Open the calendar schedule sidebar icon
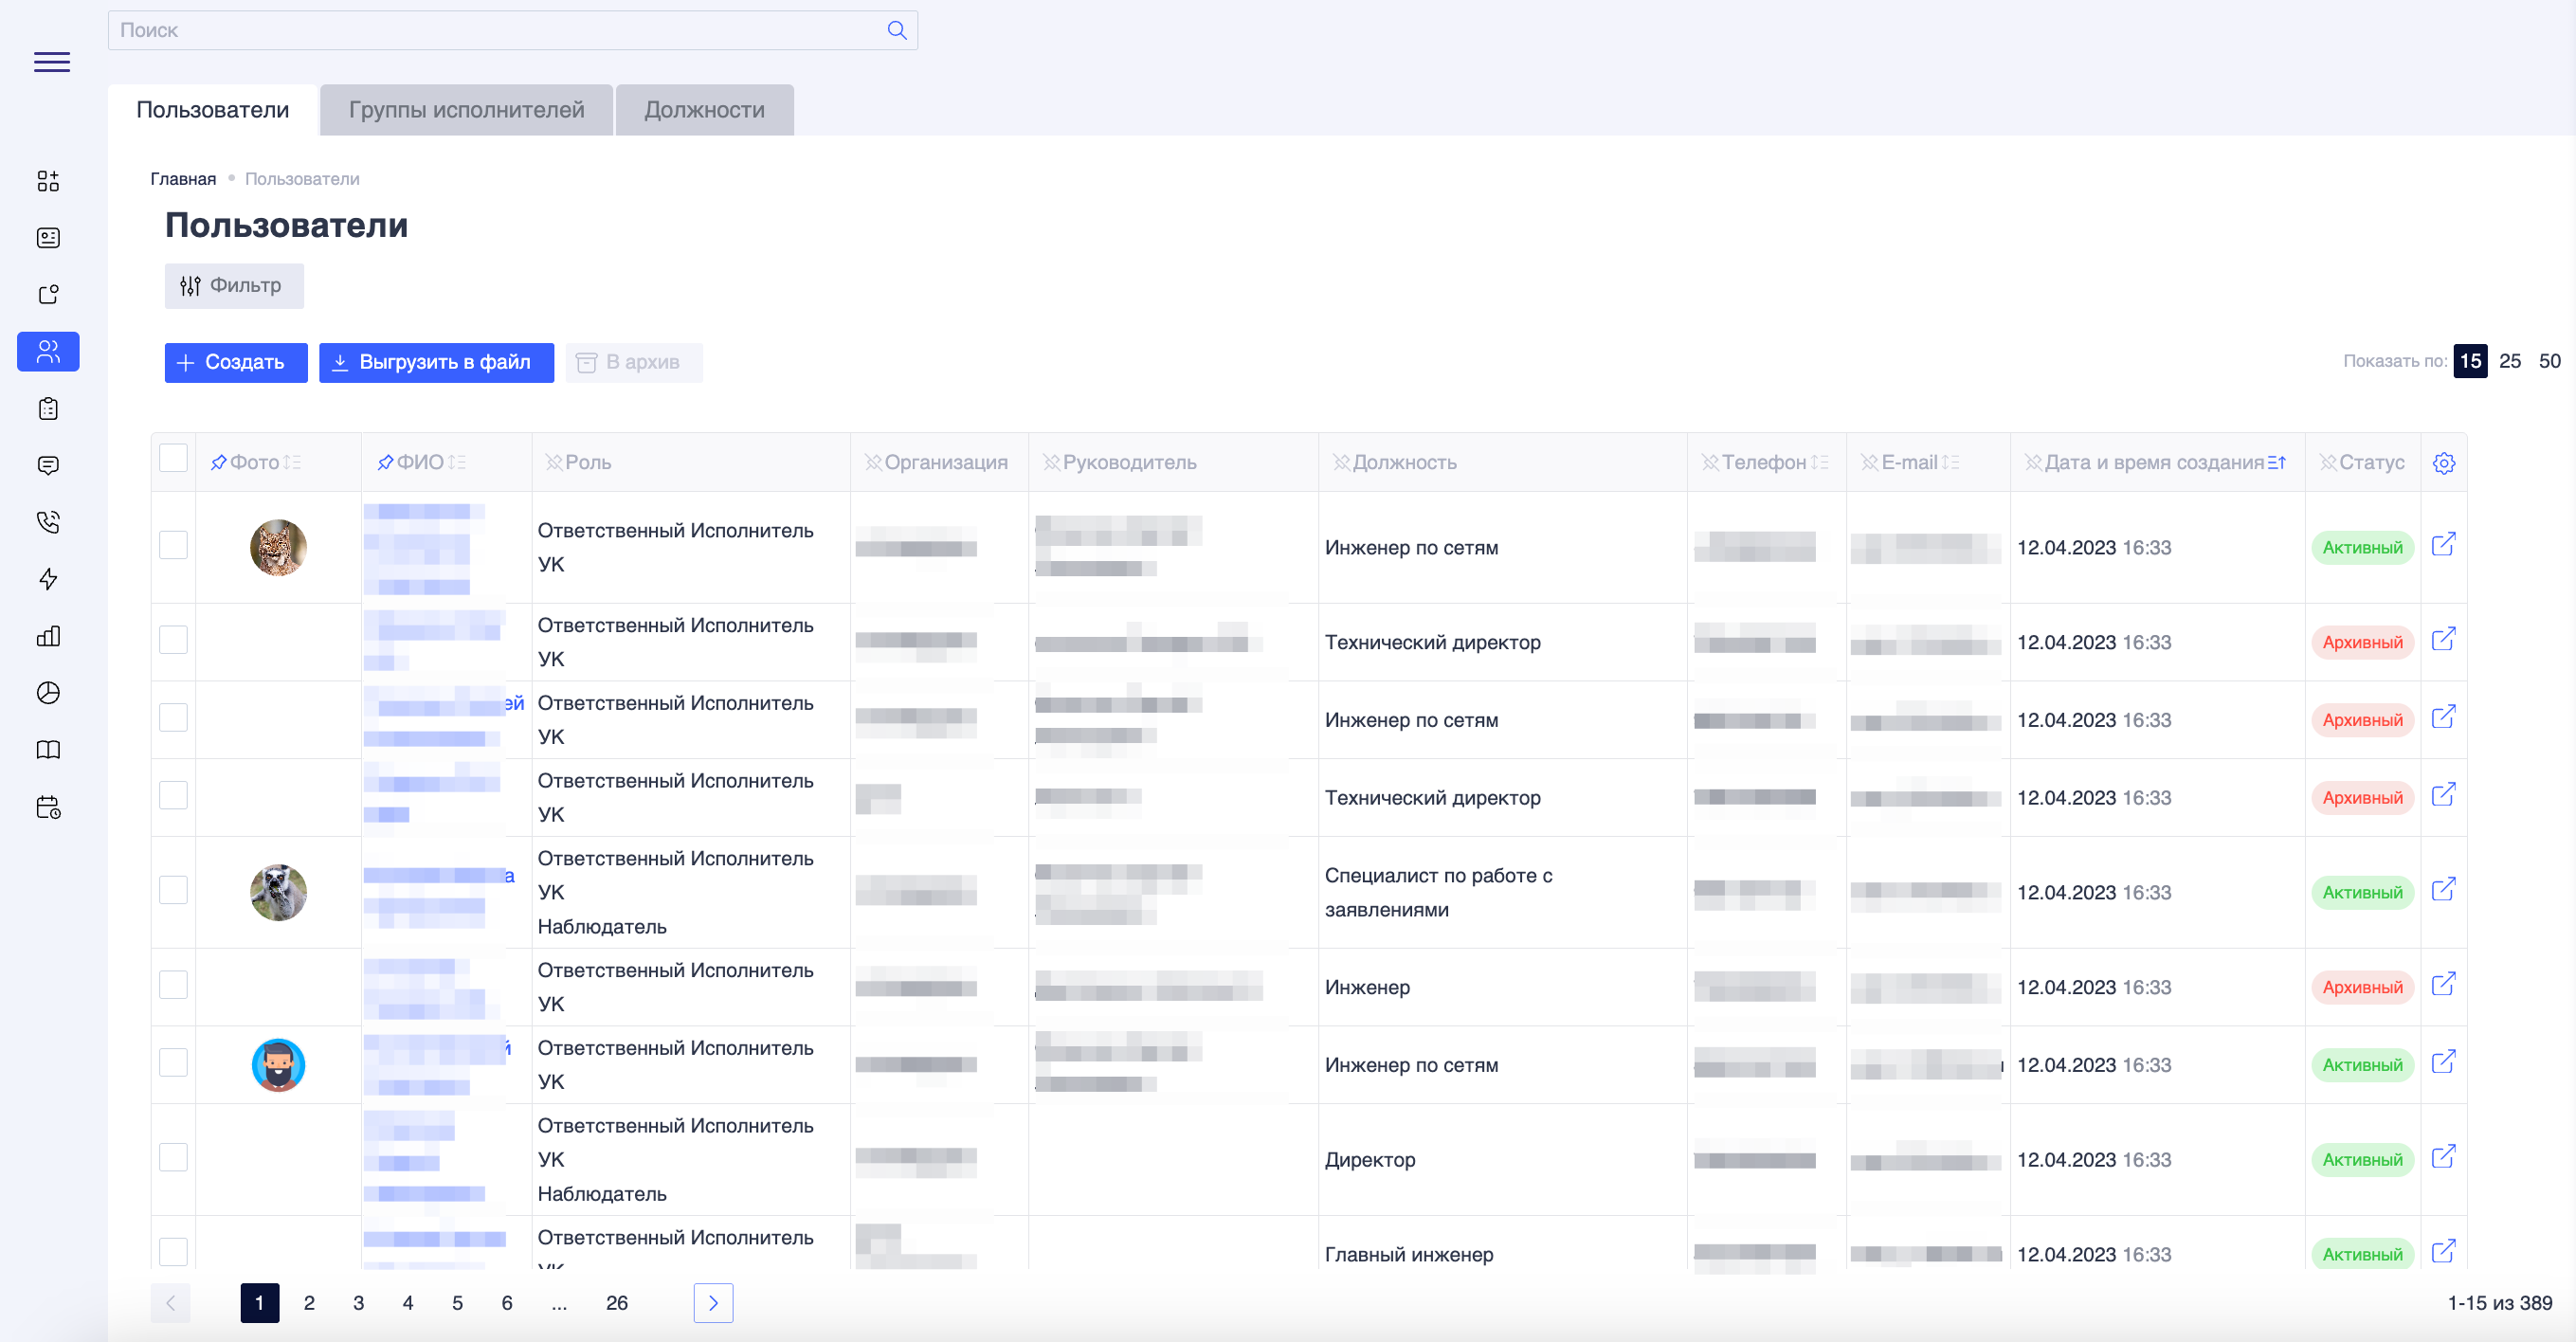 (48, 807)
